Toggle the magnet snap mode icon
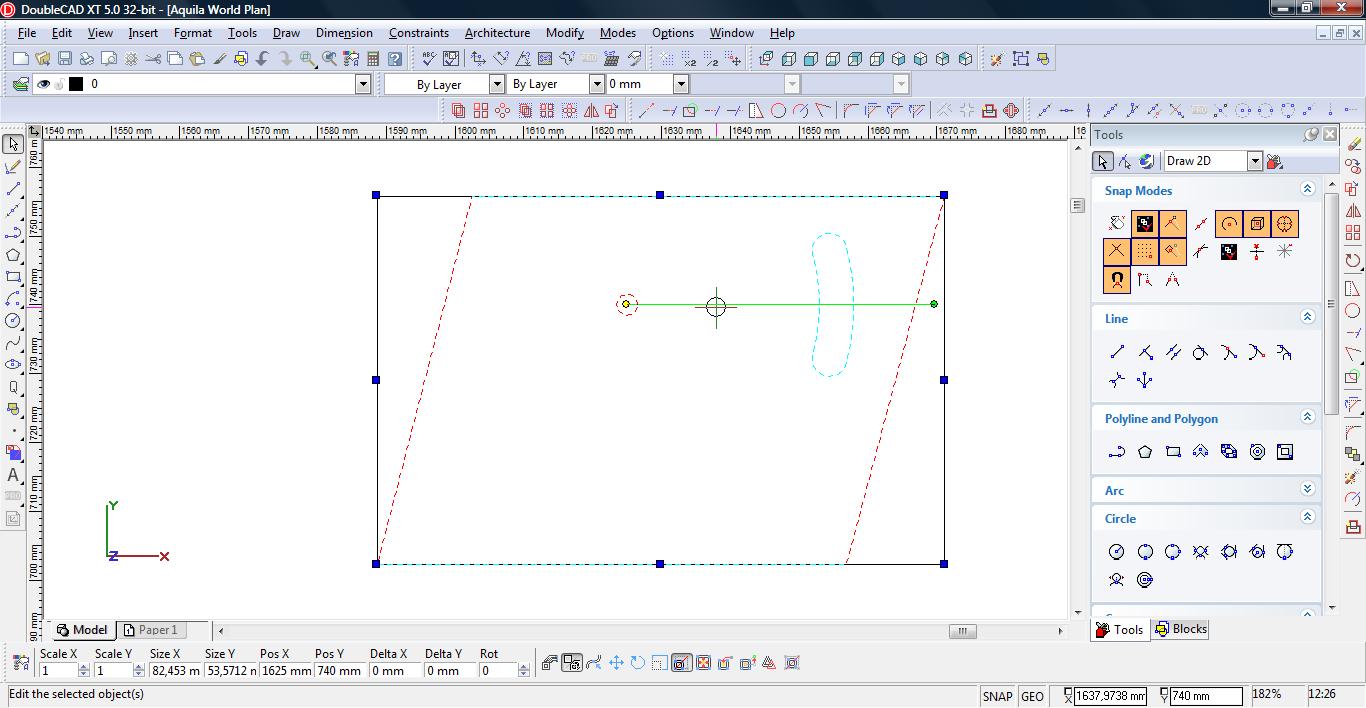 [x=1117, y=280]
